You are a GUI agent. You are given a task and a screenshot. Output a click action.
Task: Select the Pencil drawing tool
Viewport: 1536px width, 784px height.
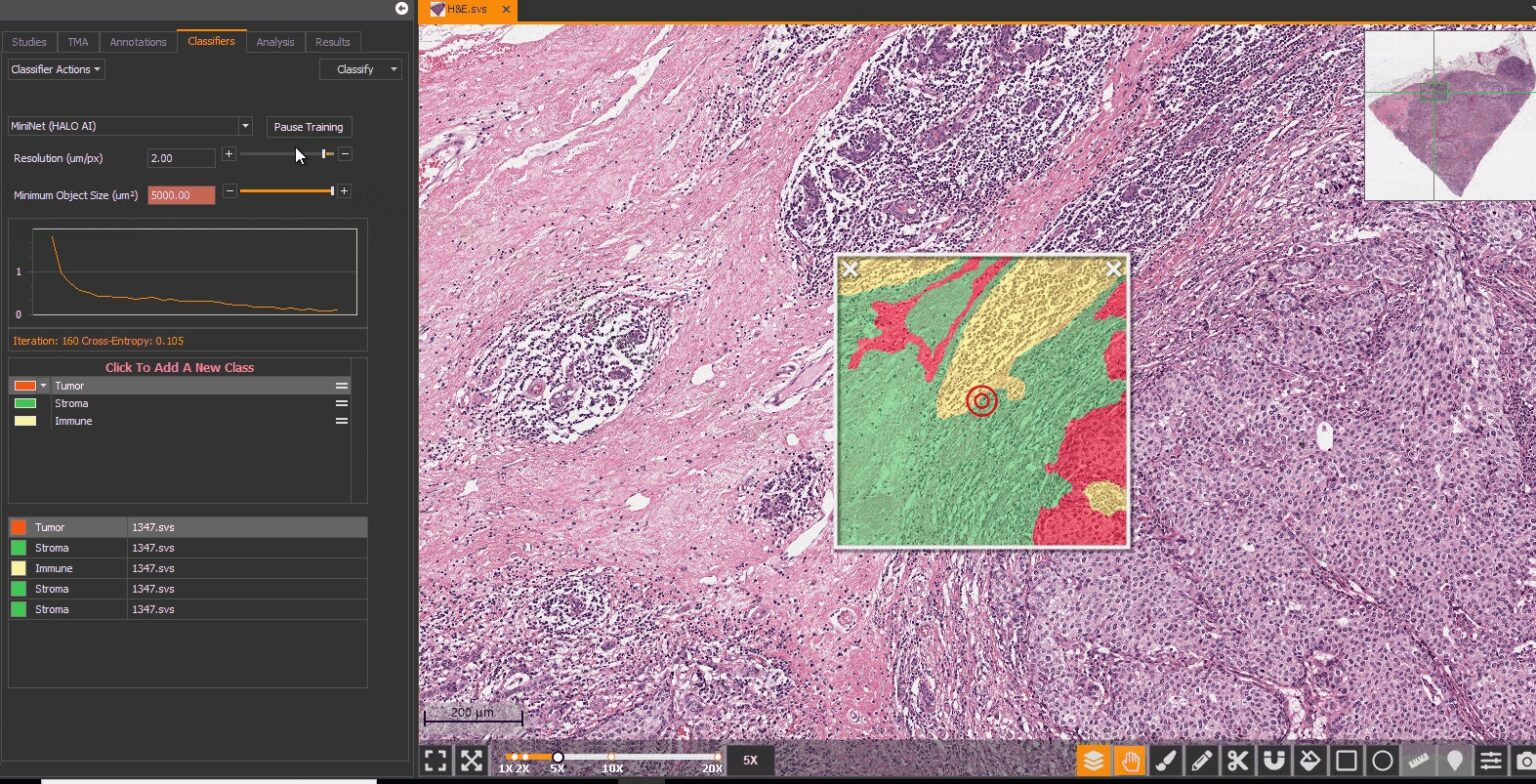1202,761
